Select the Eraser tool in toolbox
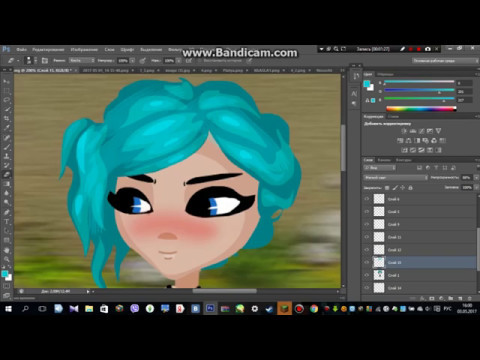This screenshot has width=480, height=360. point(6,174)
